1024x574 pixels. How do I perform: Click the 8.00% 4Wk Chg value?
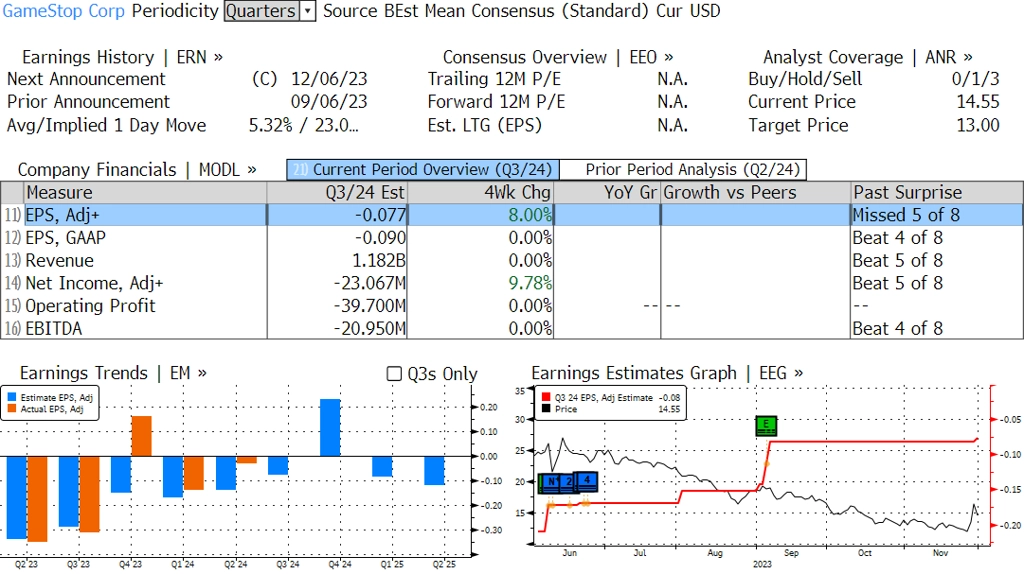(530, 215)
